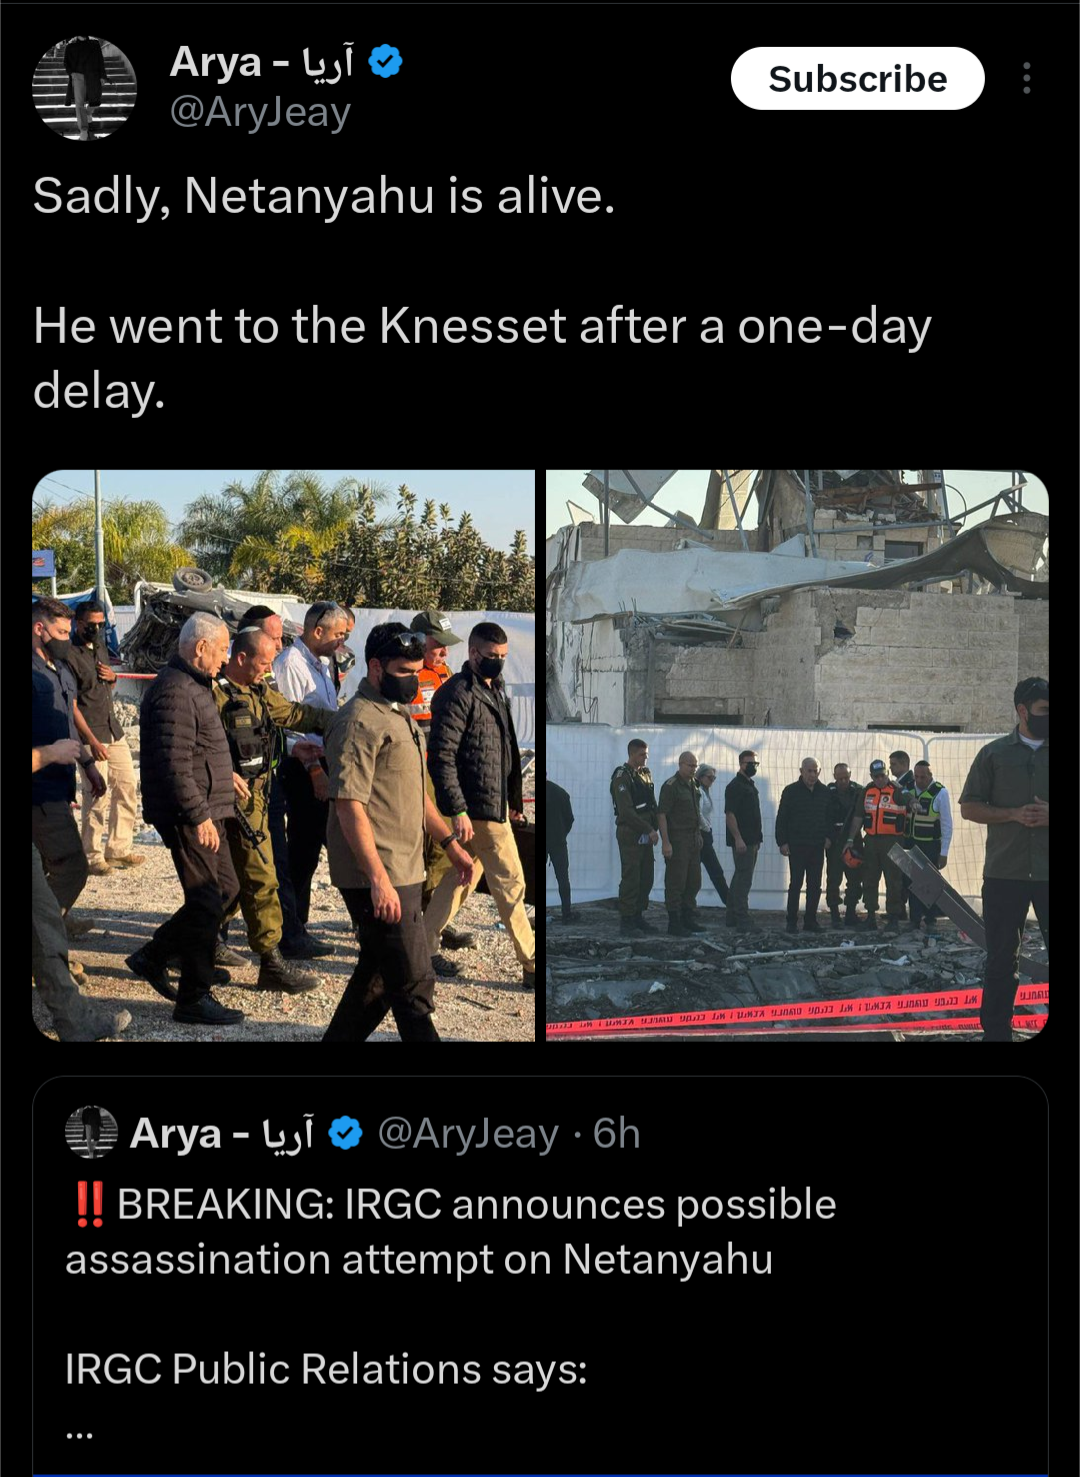
Task: Click the 'IRGC Public Relations says:' line
Action: click(x=326, y=1369)
